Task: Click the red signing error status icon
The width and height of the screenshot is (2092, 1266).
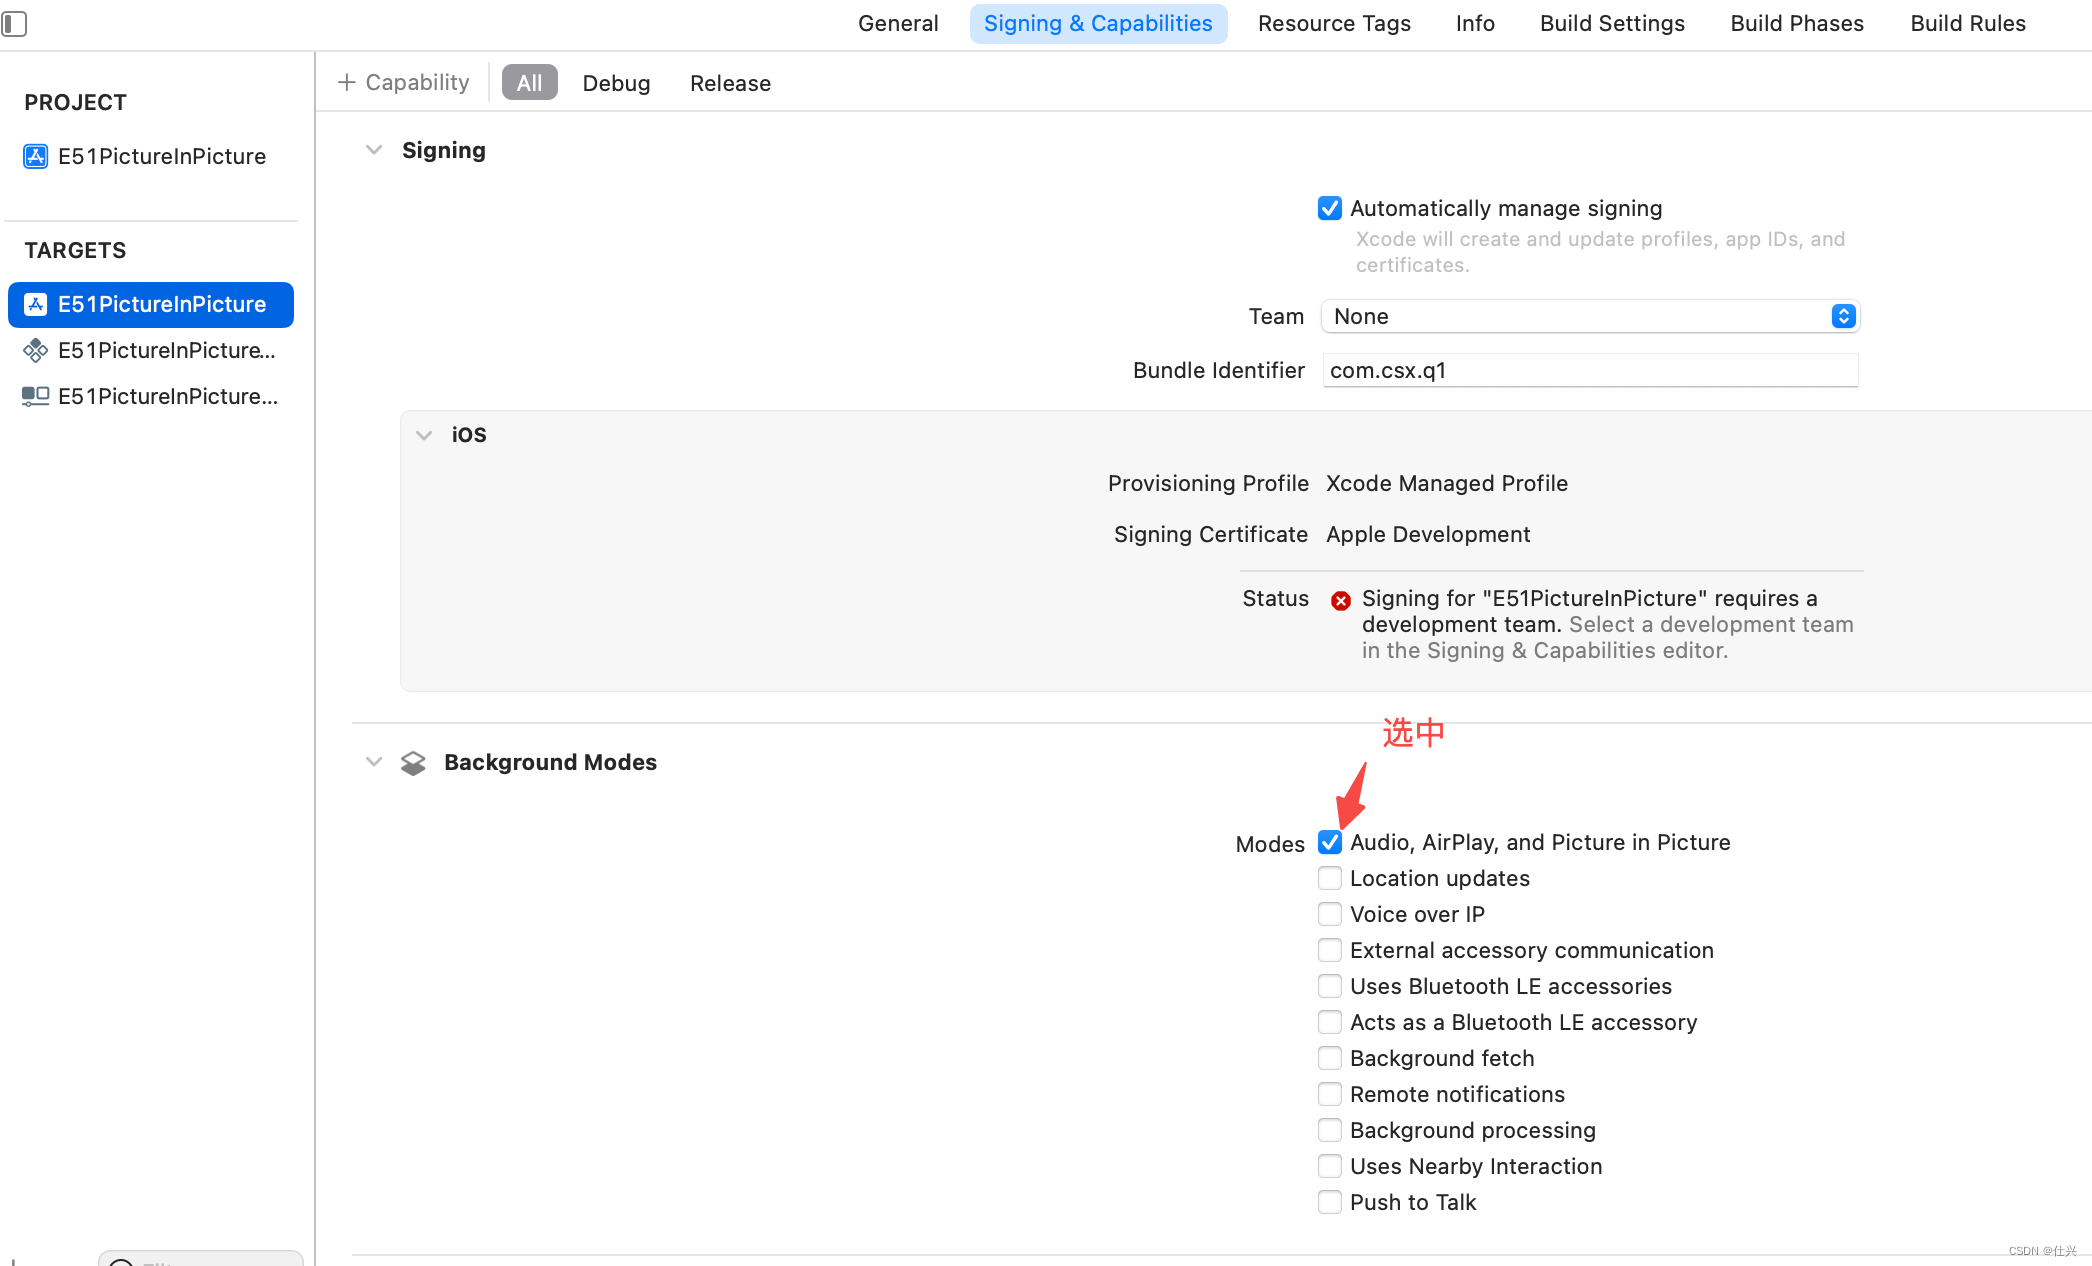Action: (x=1341, y=600)
